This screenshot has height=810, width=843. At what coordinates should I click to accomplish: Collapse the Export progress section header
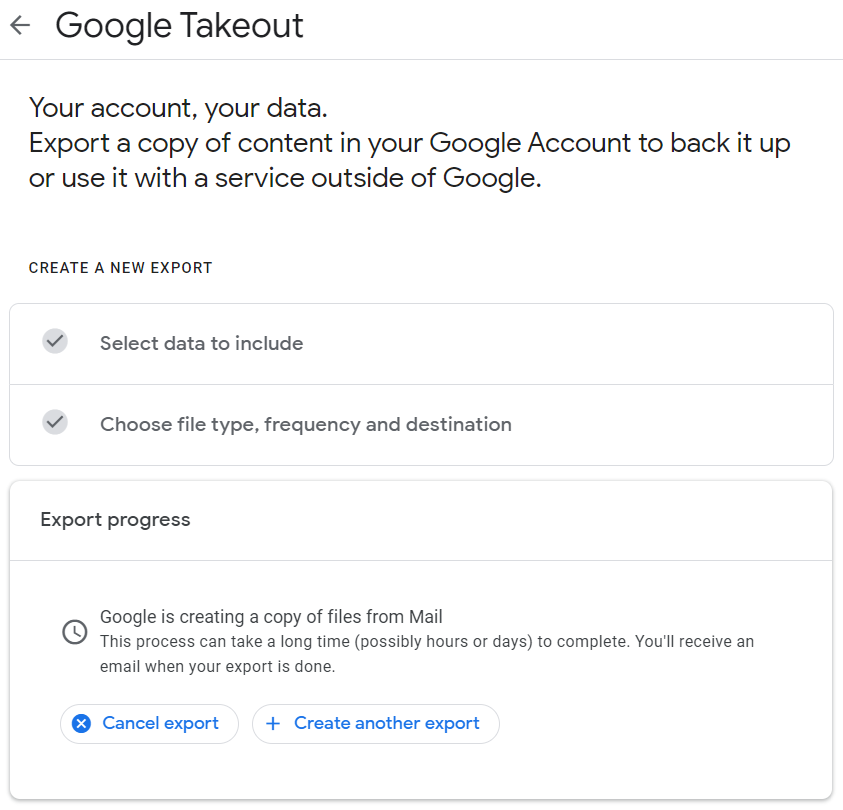(x=422, y=520)
